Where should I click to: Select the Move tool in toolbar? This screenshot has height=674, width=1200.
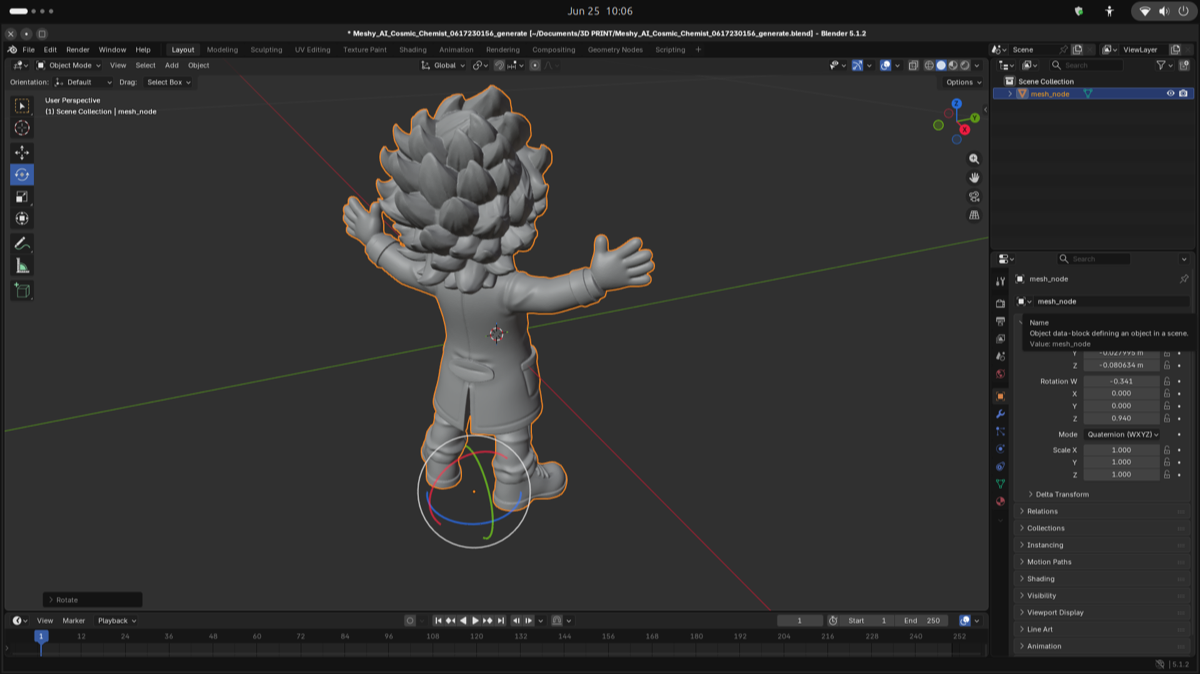click(x=22, y=152)
